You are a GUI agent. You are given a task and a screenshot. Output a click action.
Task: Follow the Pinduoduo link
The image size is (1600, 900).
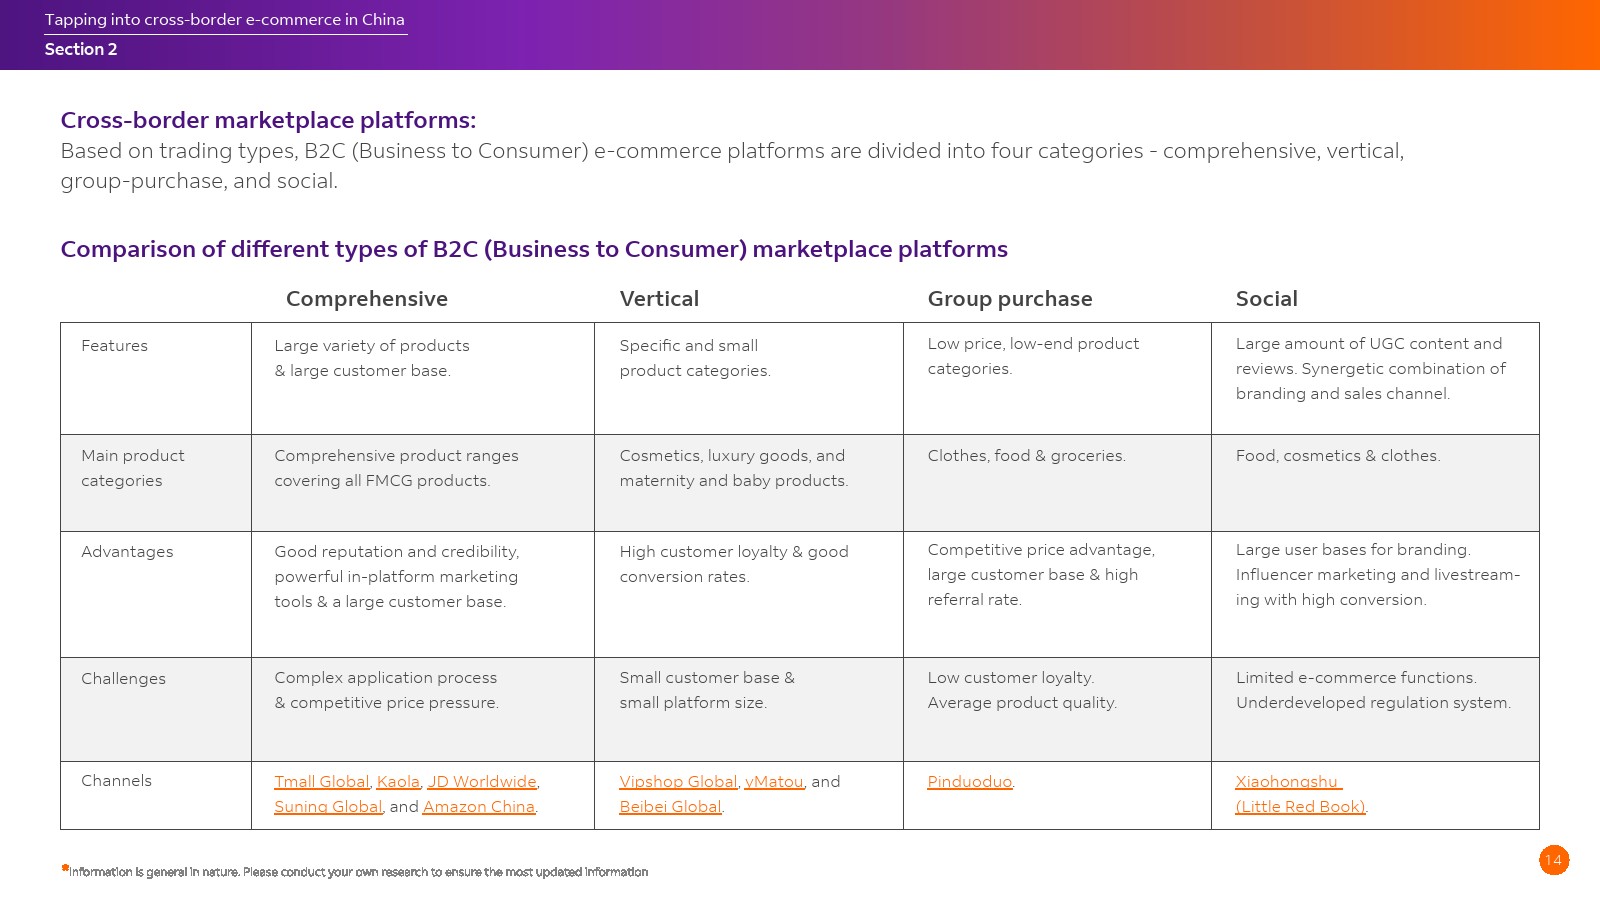[x=969, y=782]
